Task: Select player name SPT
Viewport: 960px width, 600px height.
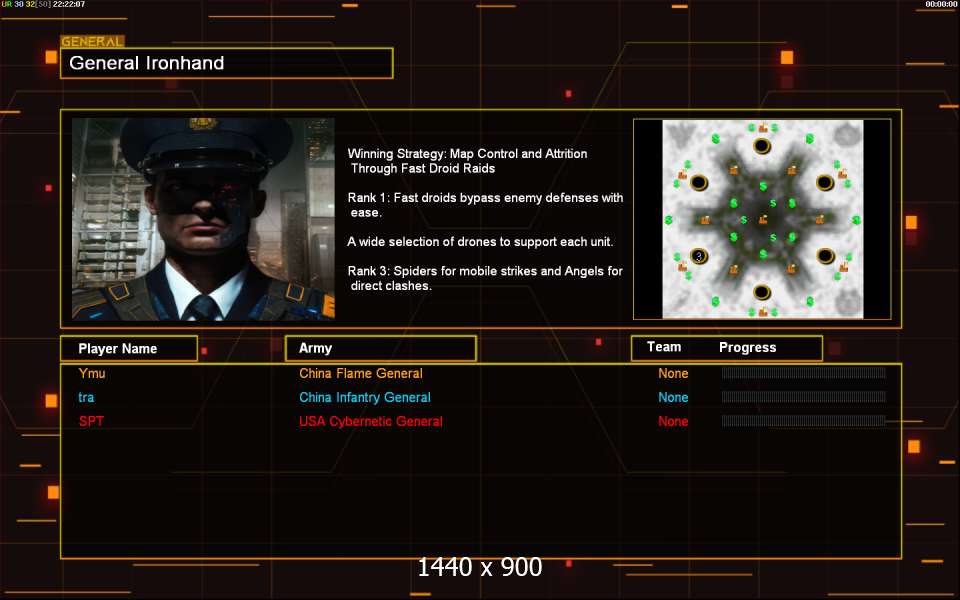Action: 91,421
